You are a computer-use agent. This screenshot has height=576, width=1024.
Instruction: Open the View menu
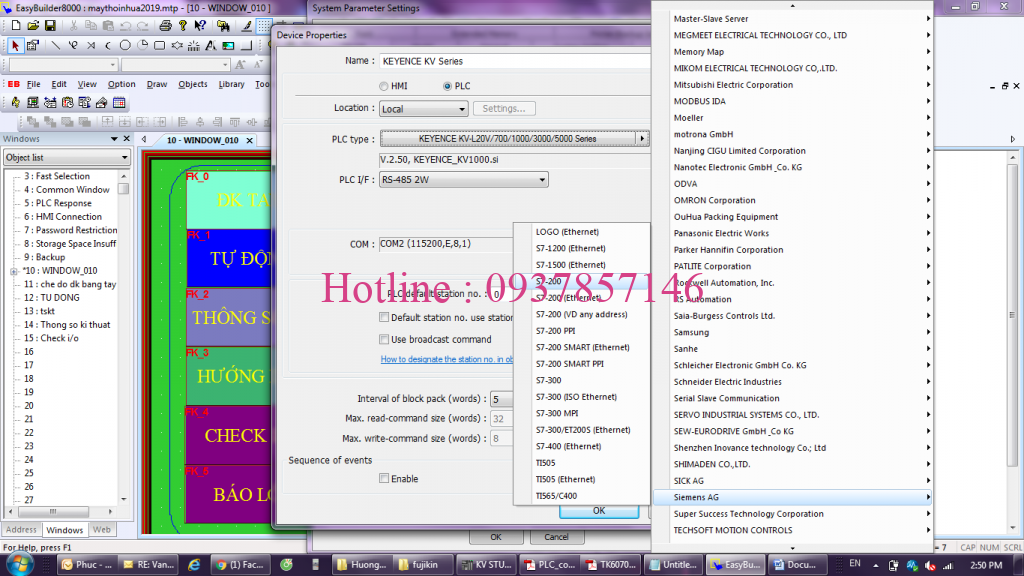[x=87, y=84]
